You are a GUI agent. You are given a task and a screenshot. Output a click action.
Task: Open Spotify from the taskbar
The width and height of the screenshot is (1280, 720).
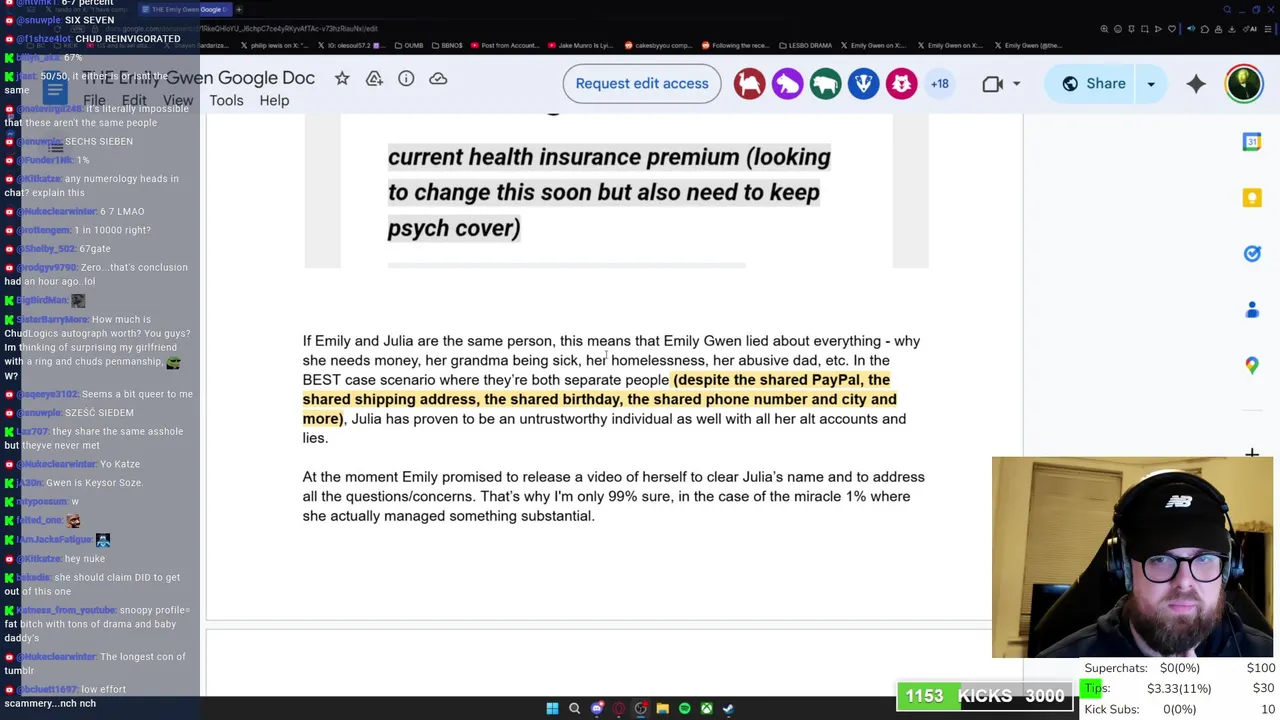coord(684,709)
